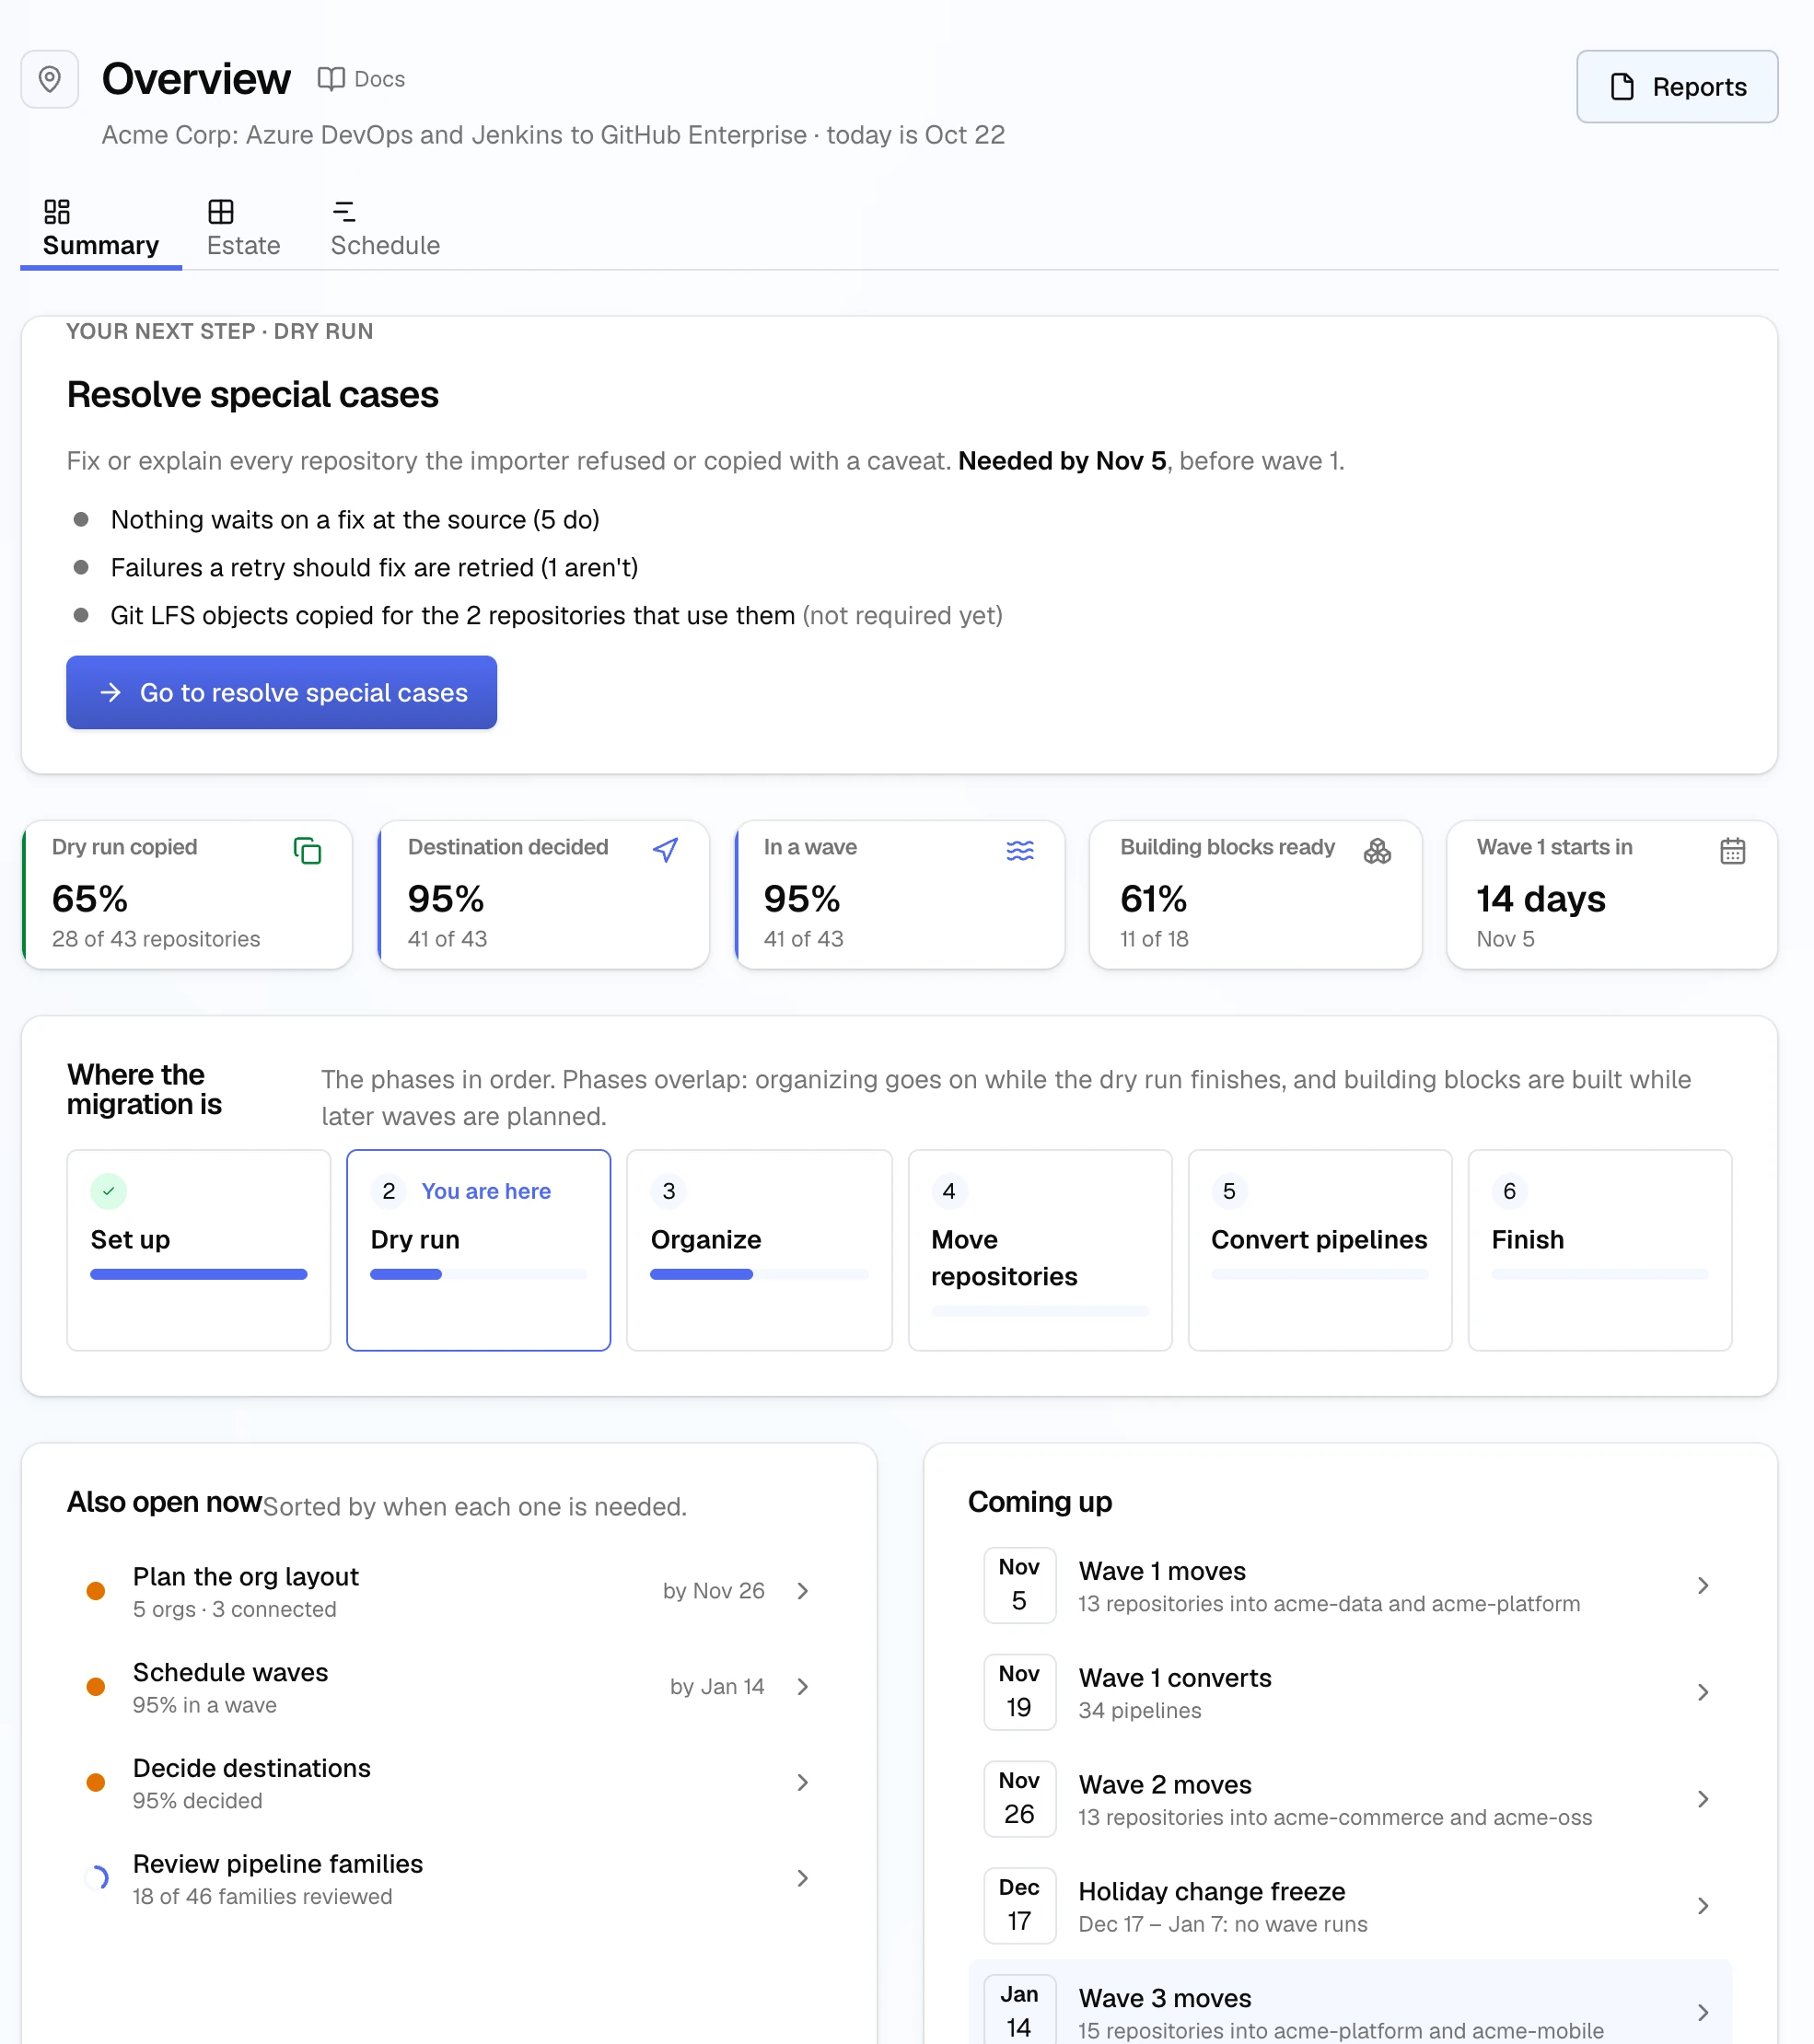Click the progress spinner beside Review pipeline families
This screenshot has height=2044, width=1814.
pyautogui.click(x=97, y=1878)
